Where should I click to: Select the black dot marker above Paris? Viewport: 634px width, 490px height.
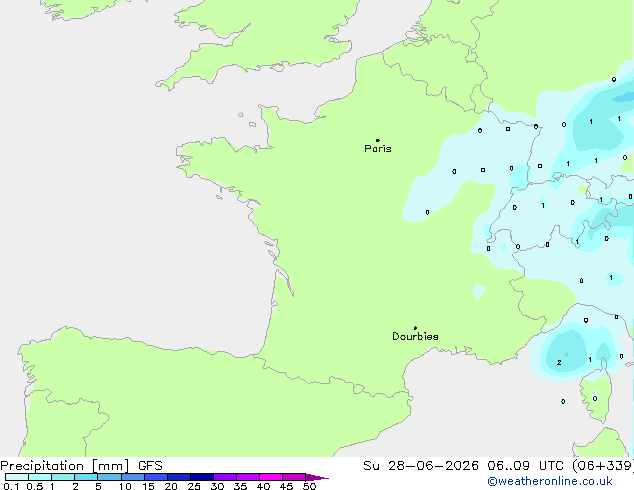click(x=378, y=140)
